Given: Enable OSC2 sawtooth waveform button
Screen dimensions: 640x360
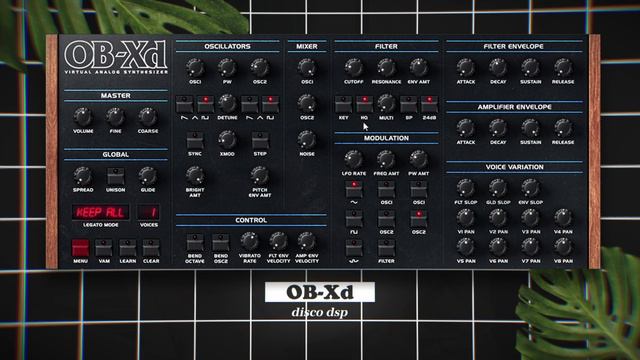Looking at the screenshot, I should [249, 104].
